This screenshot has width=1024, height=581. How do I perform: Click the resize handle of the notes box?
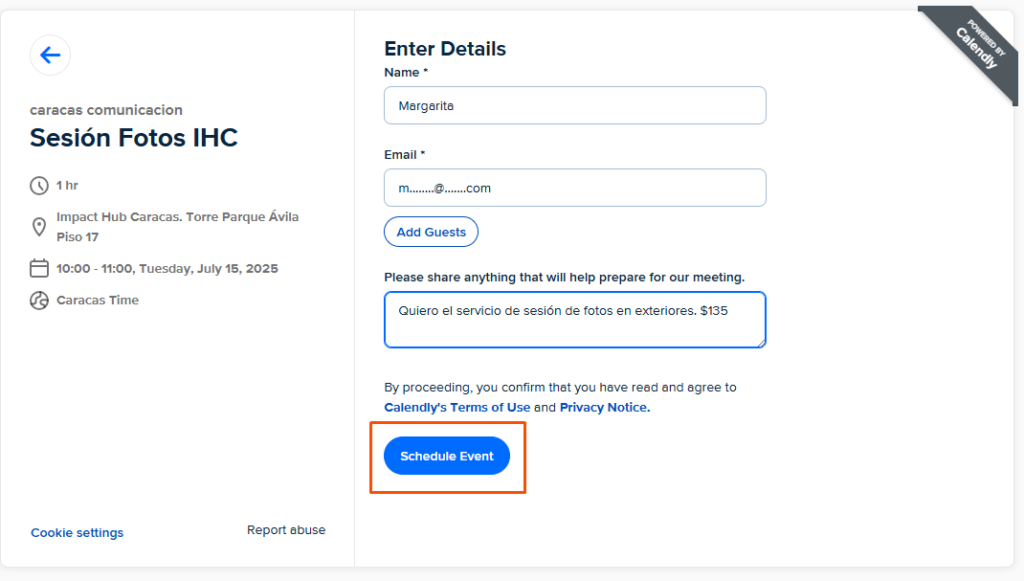761,343
